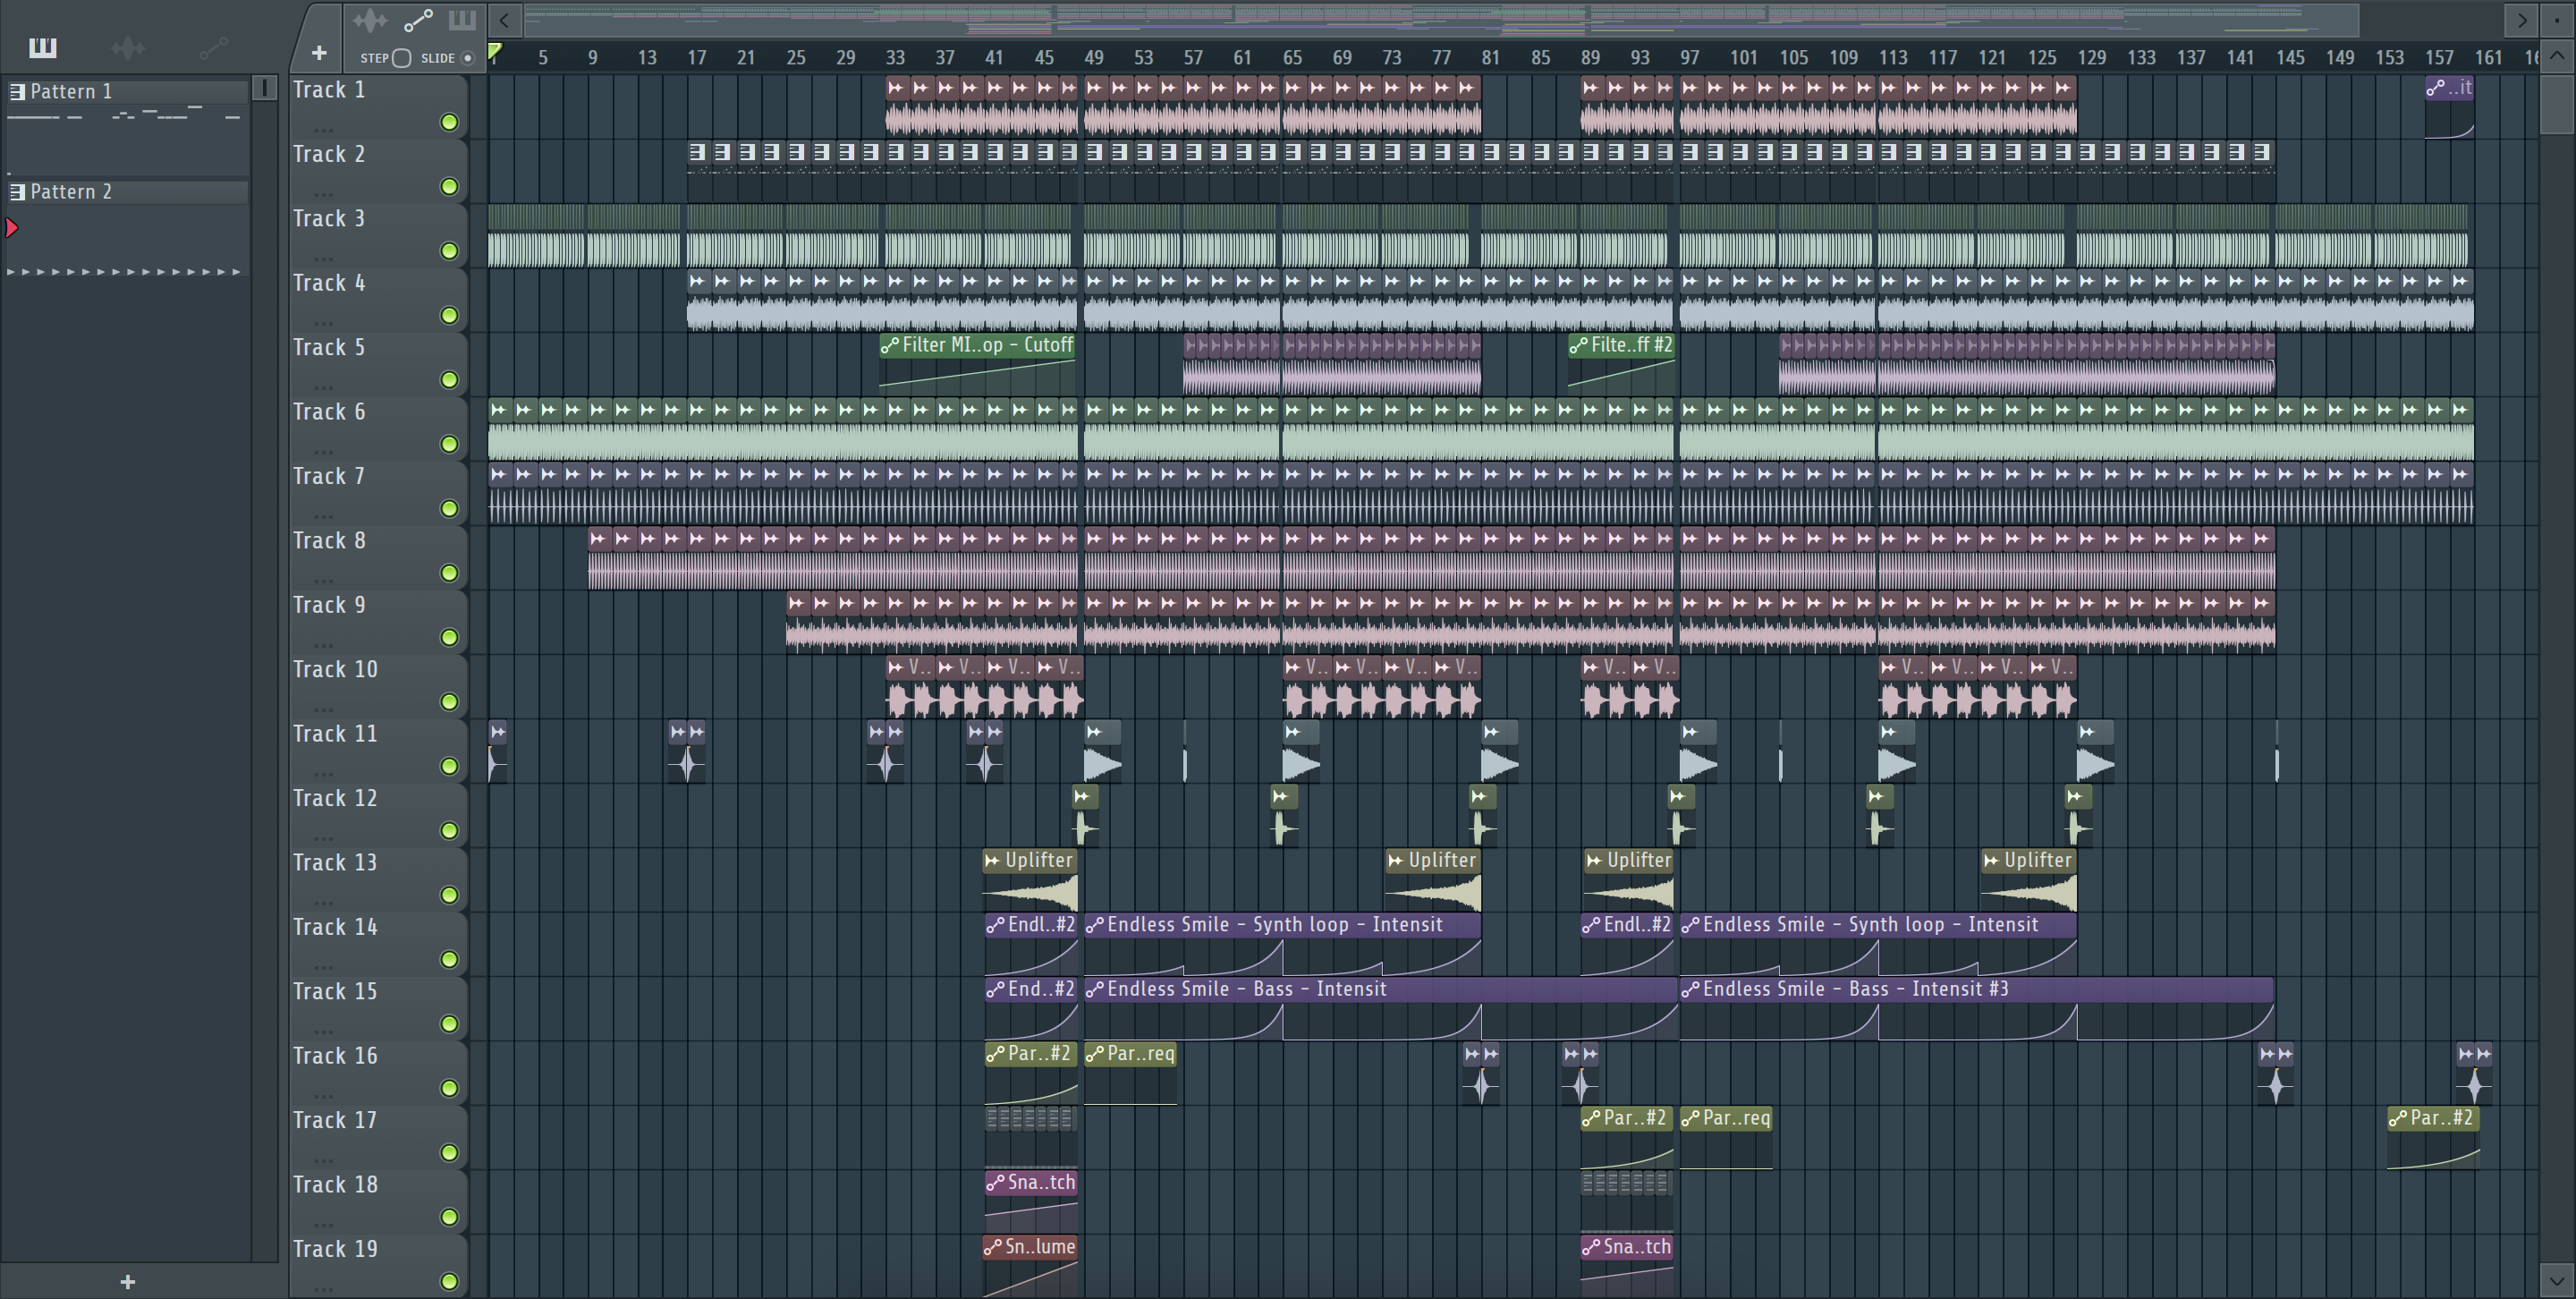Mute Track 3 with its green LED
2576x1299 pixels.
[449, 251]
